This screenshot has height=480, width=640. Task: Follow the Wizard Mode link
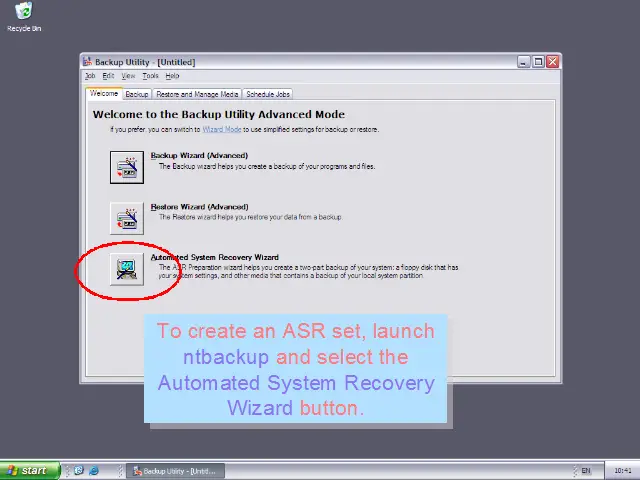pos(221,129)
